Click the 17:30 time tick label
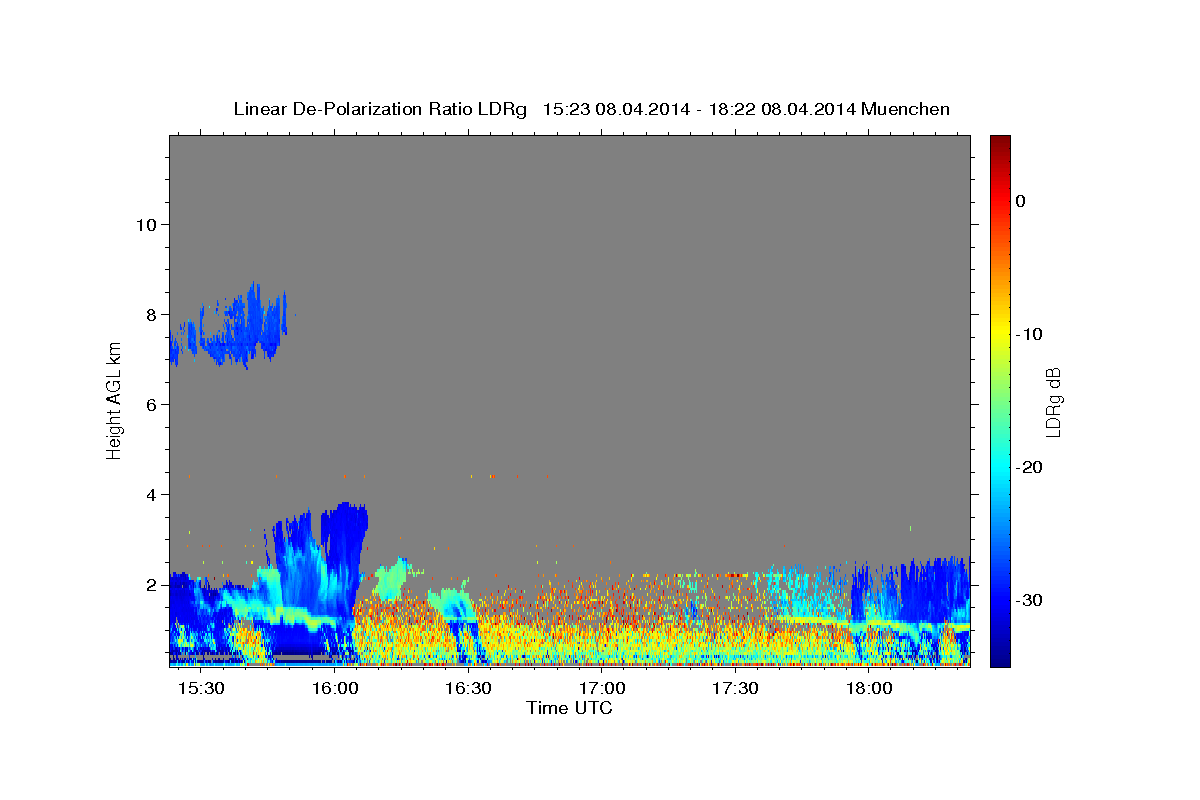The height and width of the screenshot is (800, 1200). click(x=735, y=689)
